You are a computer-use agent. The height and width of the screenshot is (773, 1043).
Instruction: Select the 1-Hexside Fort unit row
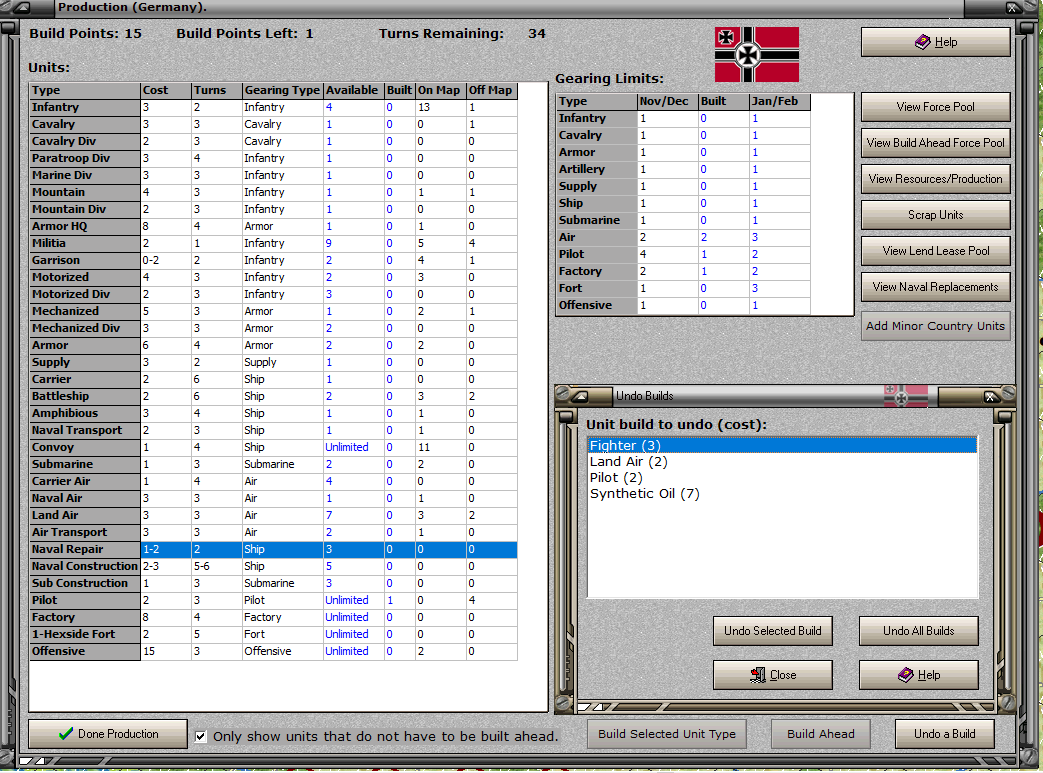pos(273,635)
